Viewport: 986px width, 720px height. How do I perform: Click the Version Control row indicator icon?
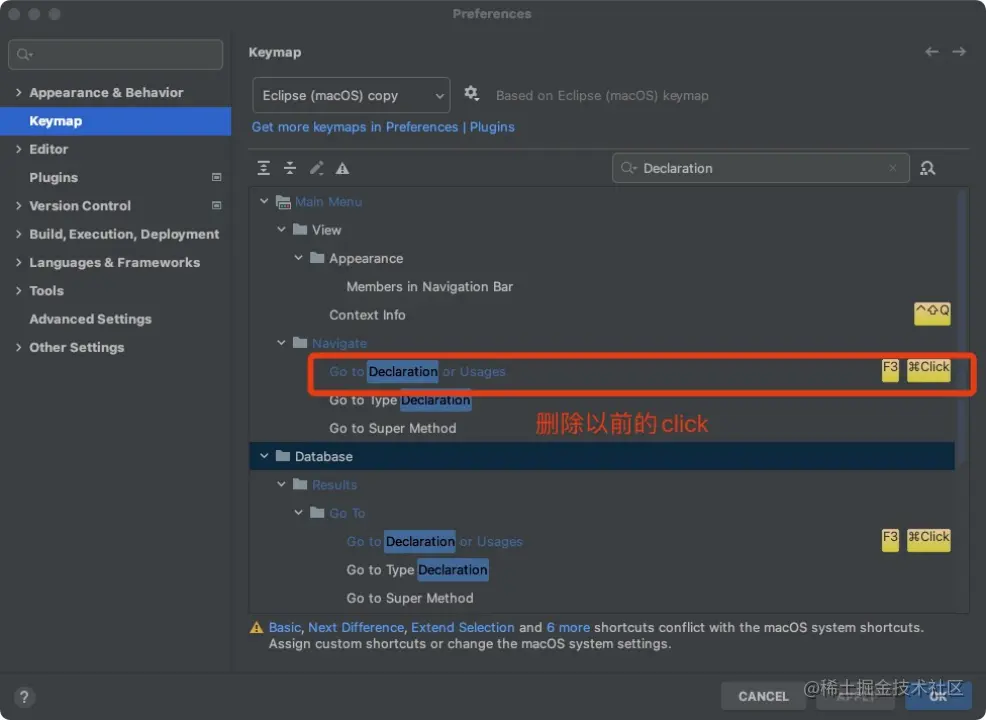(216, 206)
